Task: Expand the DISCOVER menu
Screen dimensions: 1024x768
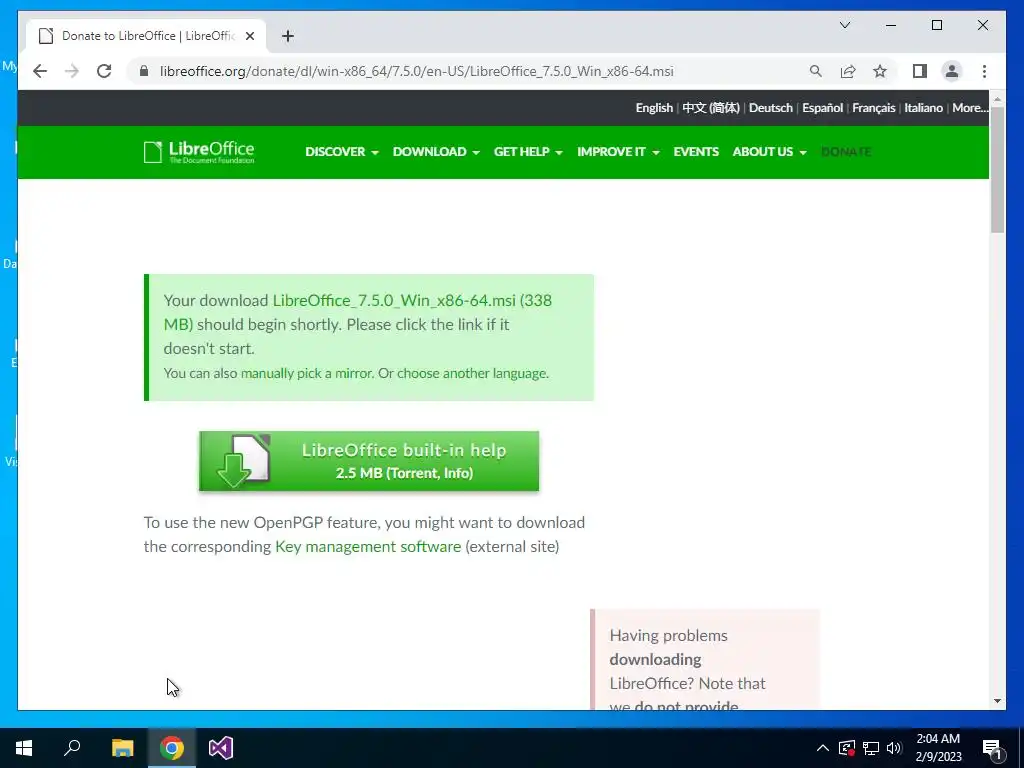Action: [x=342, y=152]
